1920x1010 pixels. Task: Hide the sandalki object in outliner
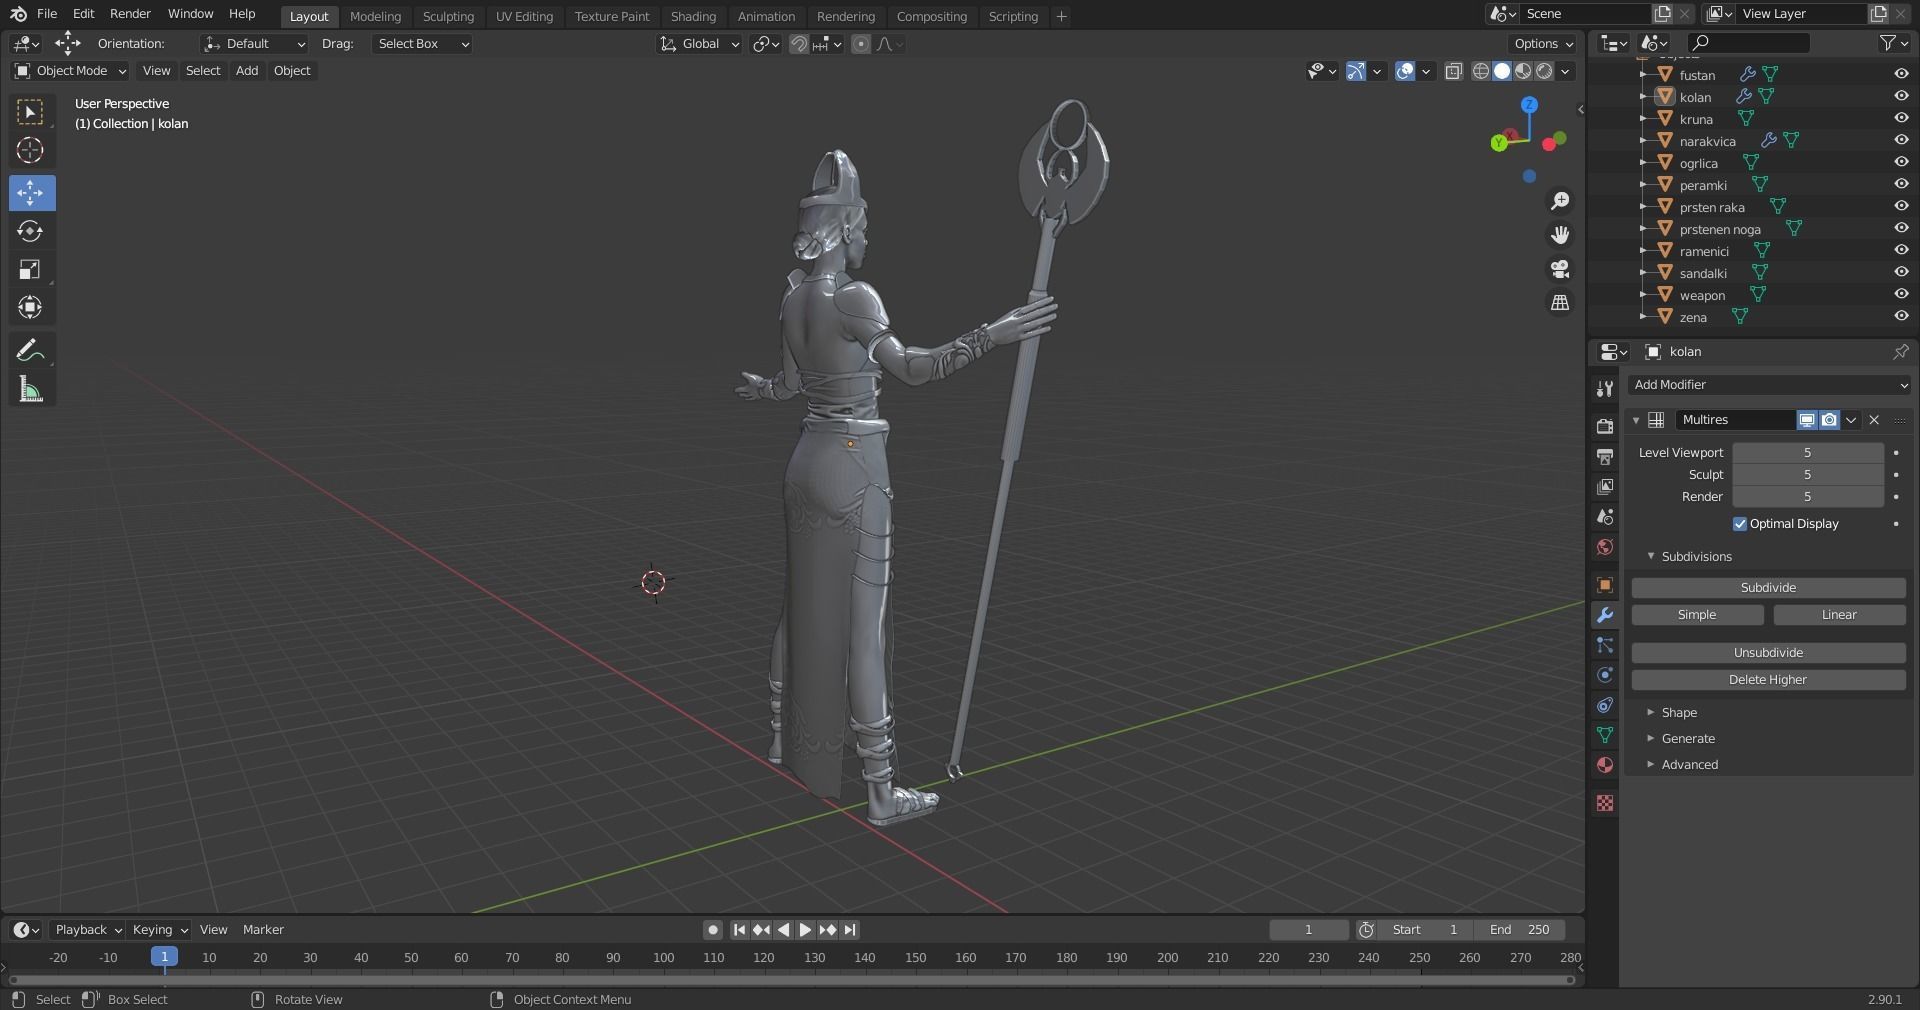point(1901,272)
